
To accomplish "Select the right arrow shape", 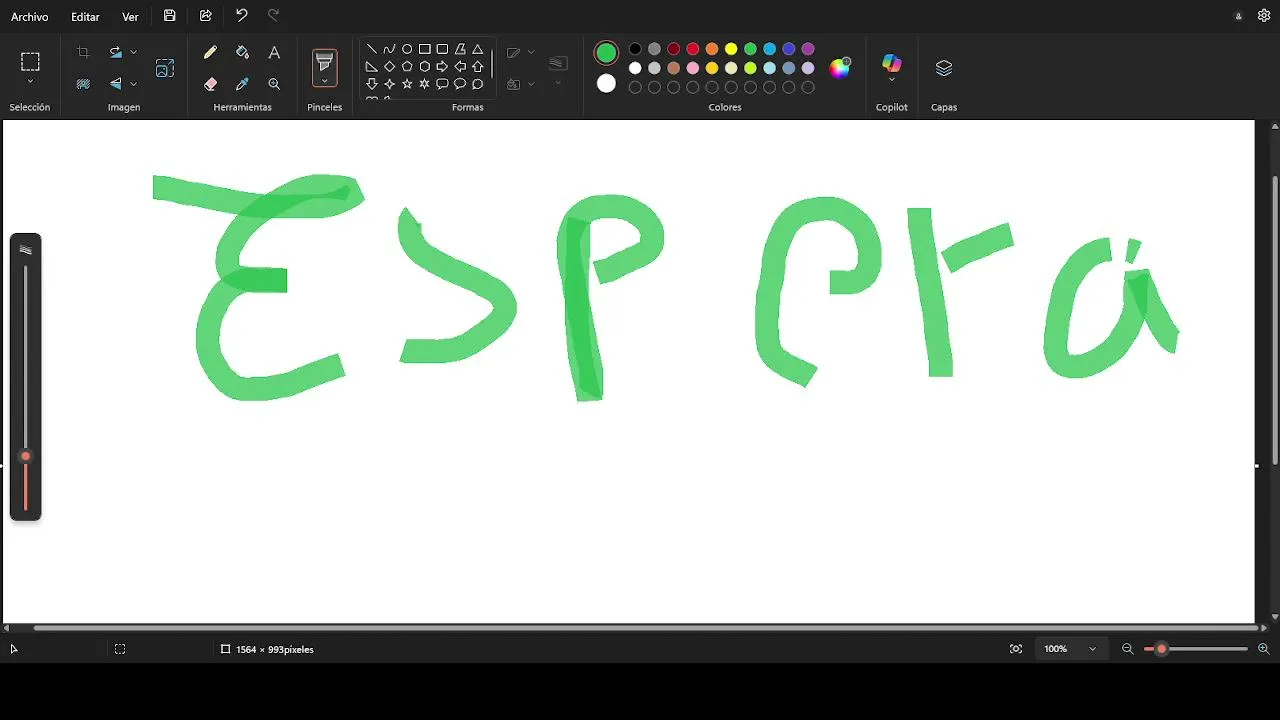I will click(442, 67).
